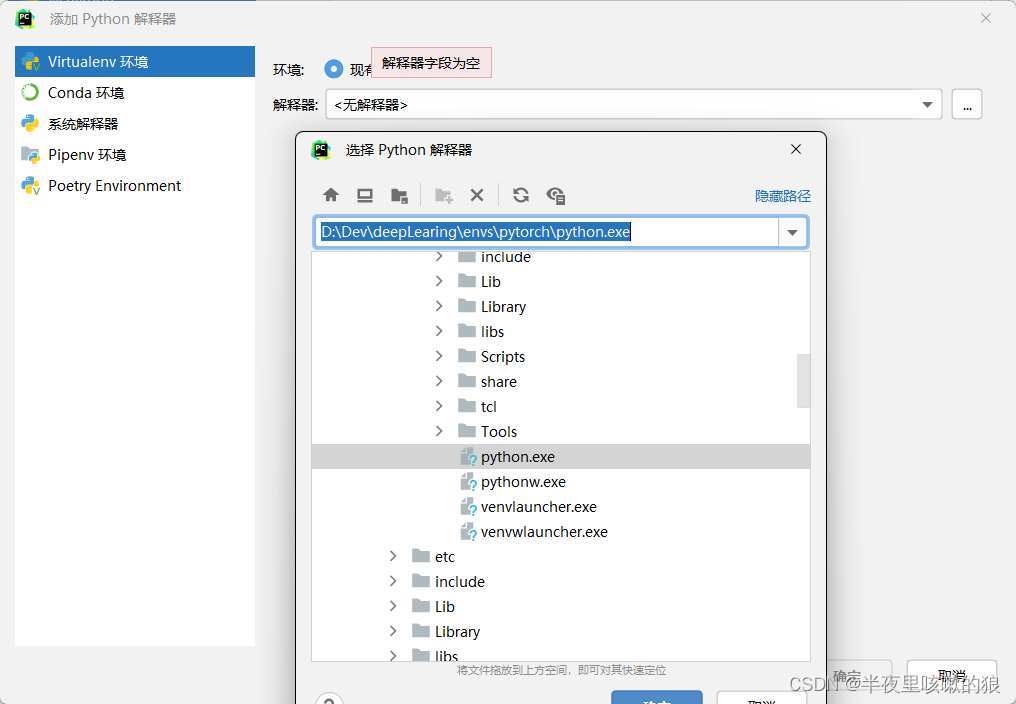The height and width of the screenshot is (704, 1016).
Task: Select outer Library folder near bottom
Action: [x=560, y=631]
